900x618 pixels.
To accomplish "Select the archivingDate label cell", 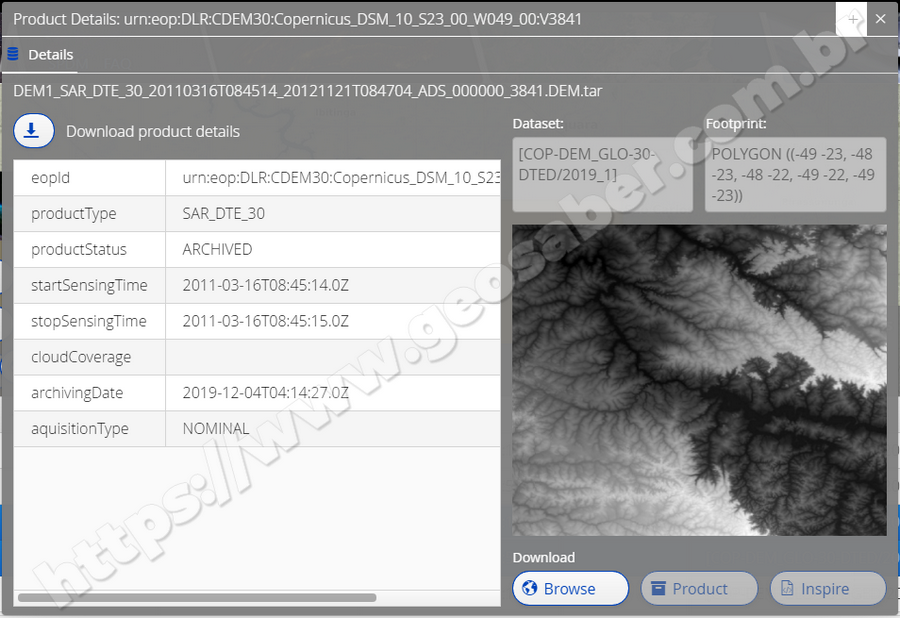I will tap(90, 393).
